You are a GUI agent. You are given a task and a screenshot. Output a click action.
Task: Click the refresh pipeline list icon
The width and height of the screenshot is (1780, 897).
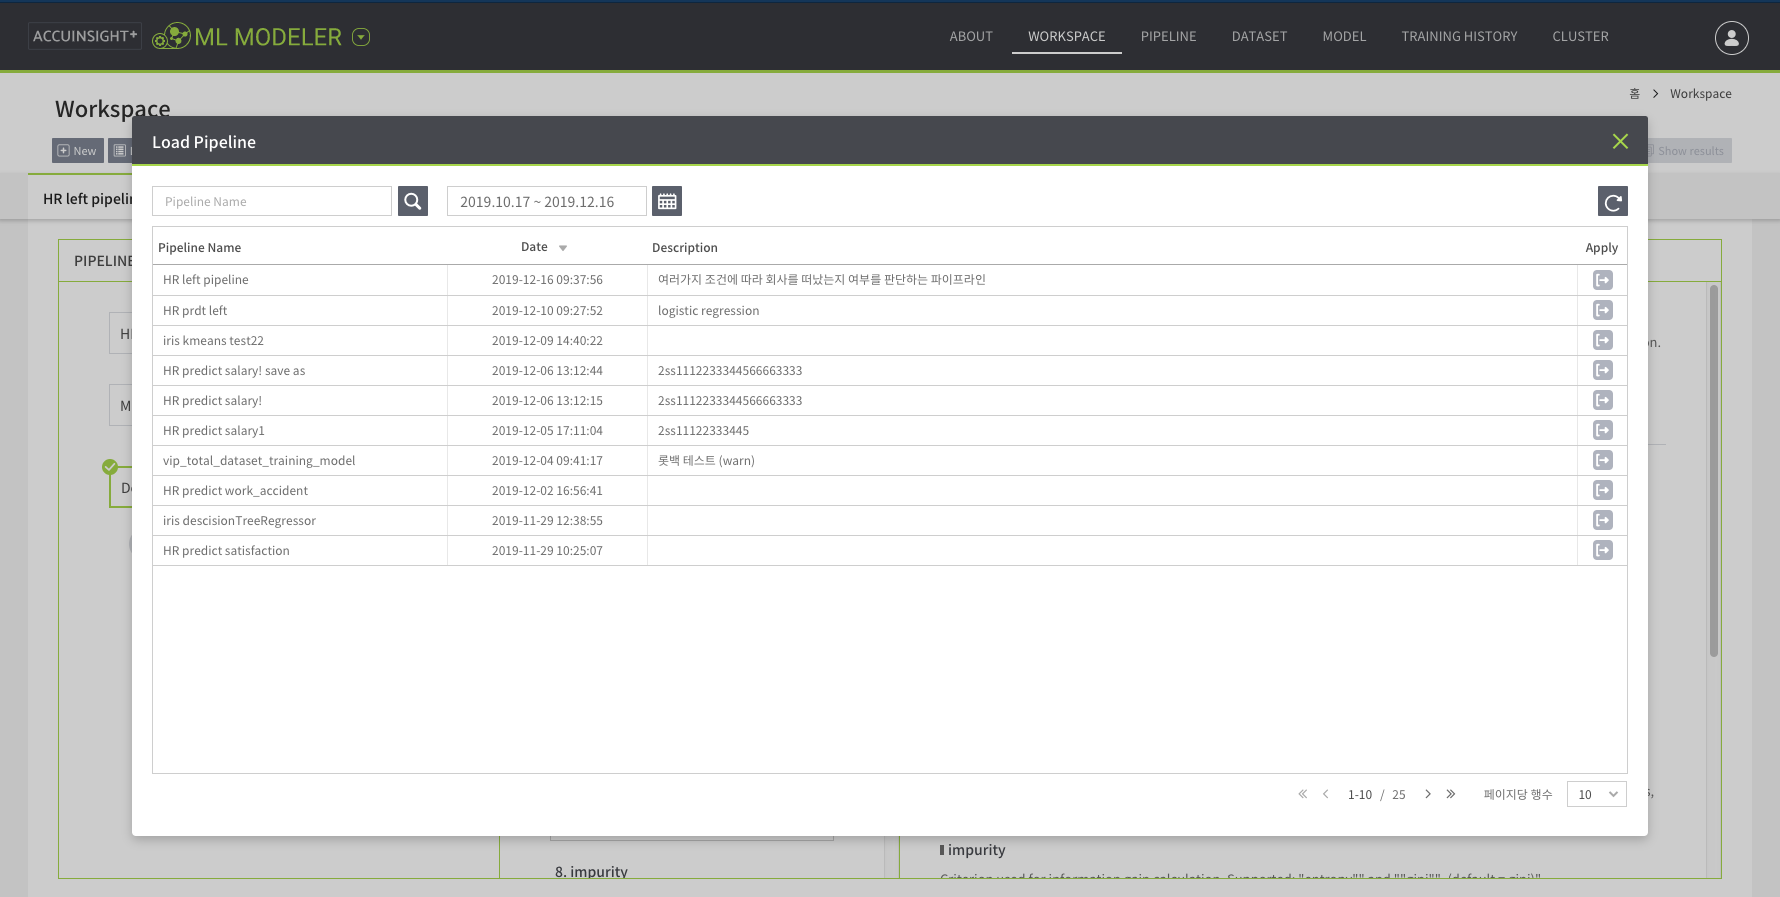pos(1612,201)
